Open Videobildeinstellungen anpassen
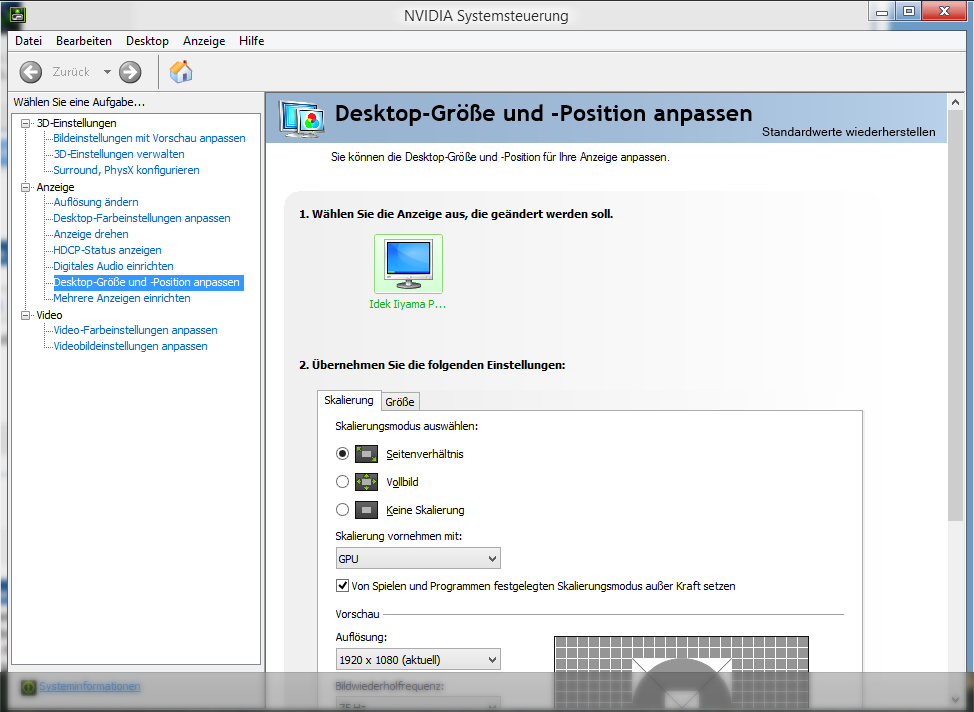974x712 pixels. [130, 346]
